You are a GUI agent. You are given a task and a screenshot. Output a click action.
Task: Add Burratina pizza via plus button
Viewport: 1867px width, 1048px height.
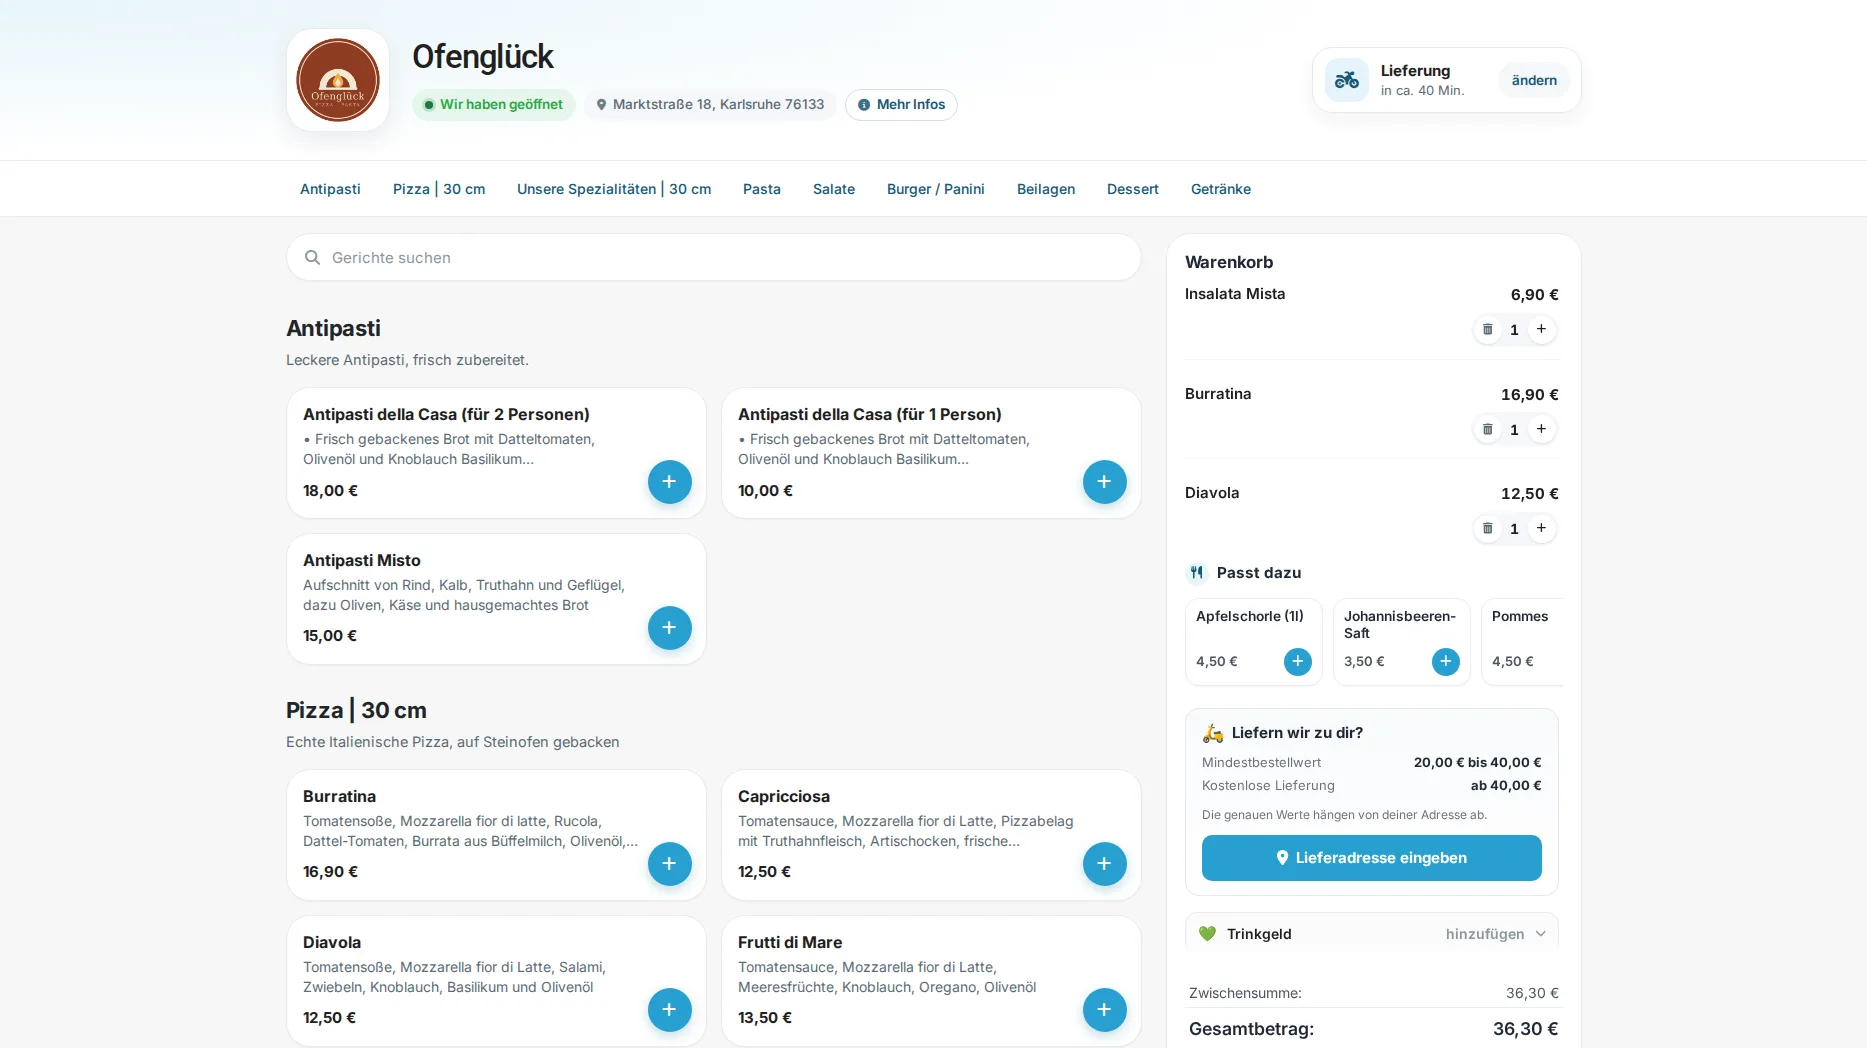pyautogui.click(x=670, y=864)
